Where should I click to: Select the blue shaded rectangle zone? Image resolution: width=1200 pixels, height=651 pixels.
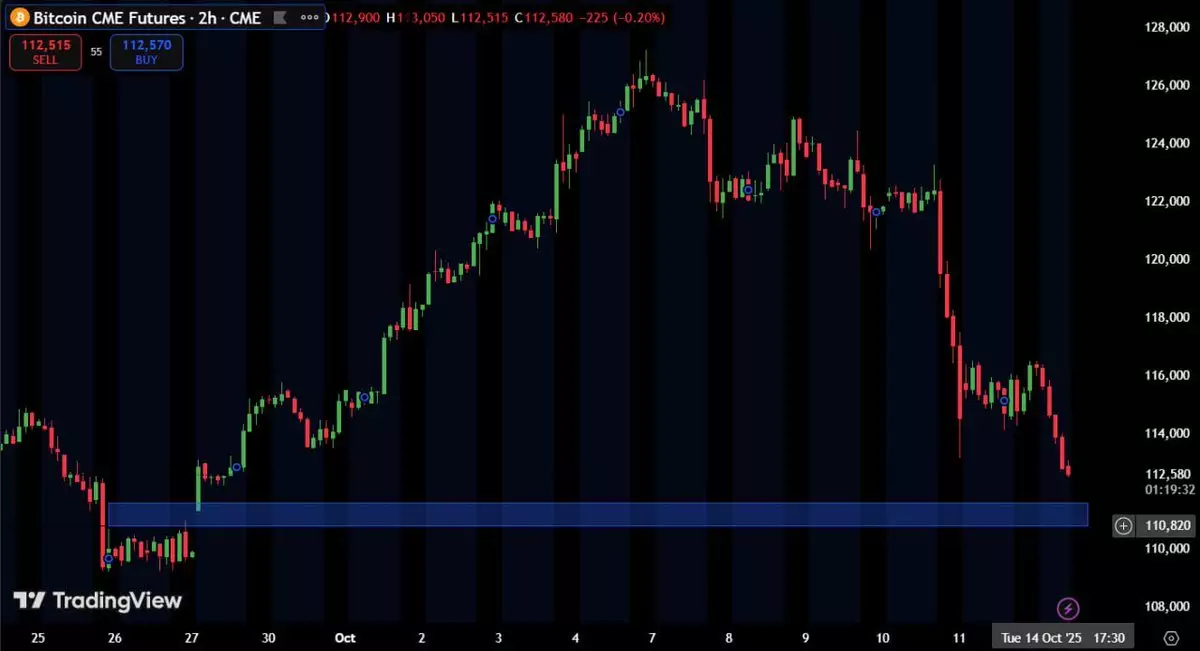click(600, 514)
